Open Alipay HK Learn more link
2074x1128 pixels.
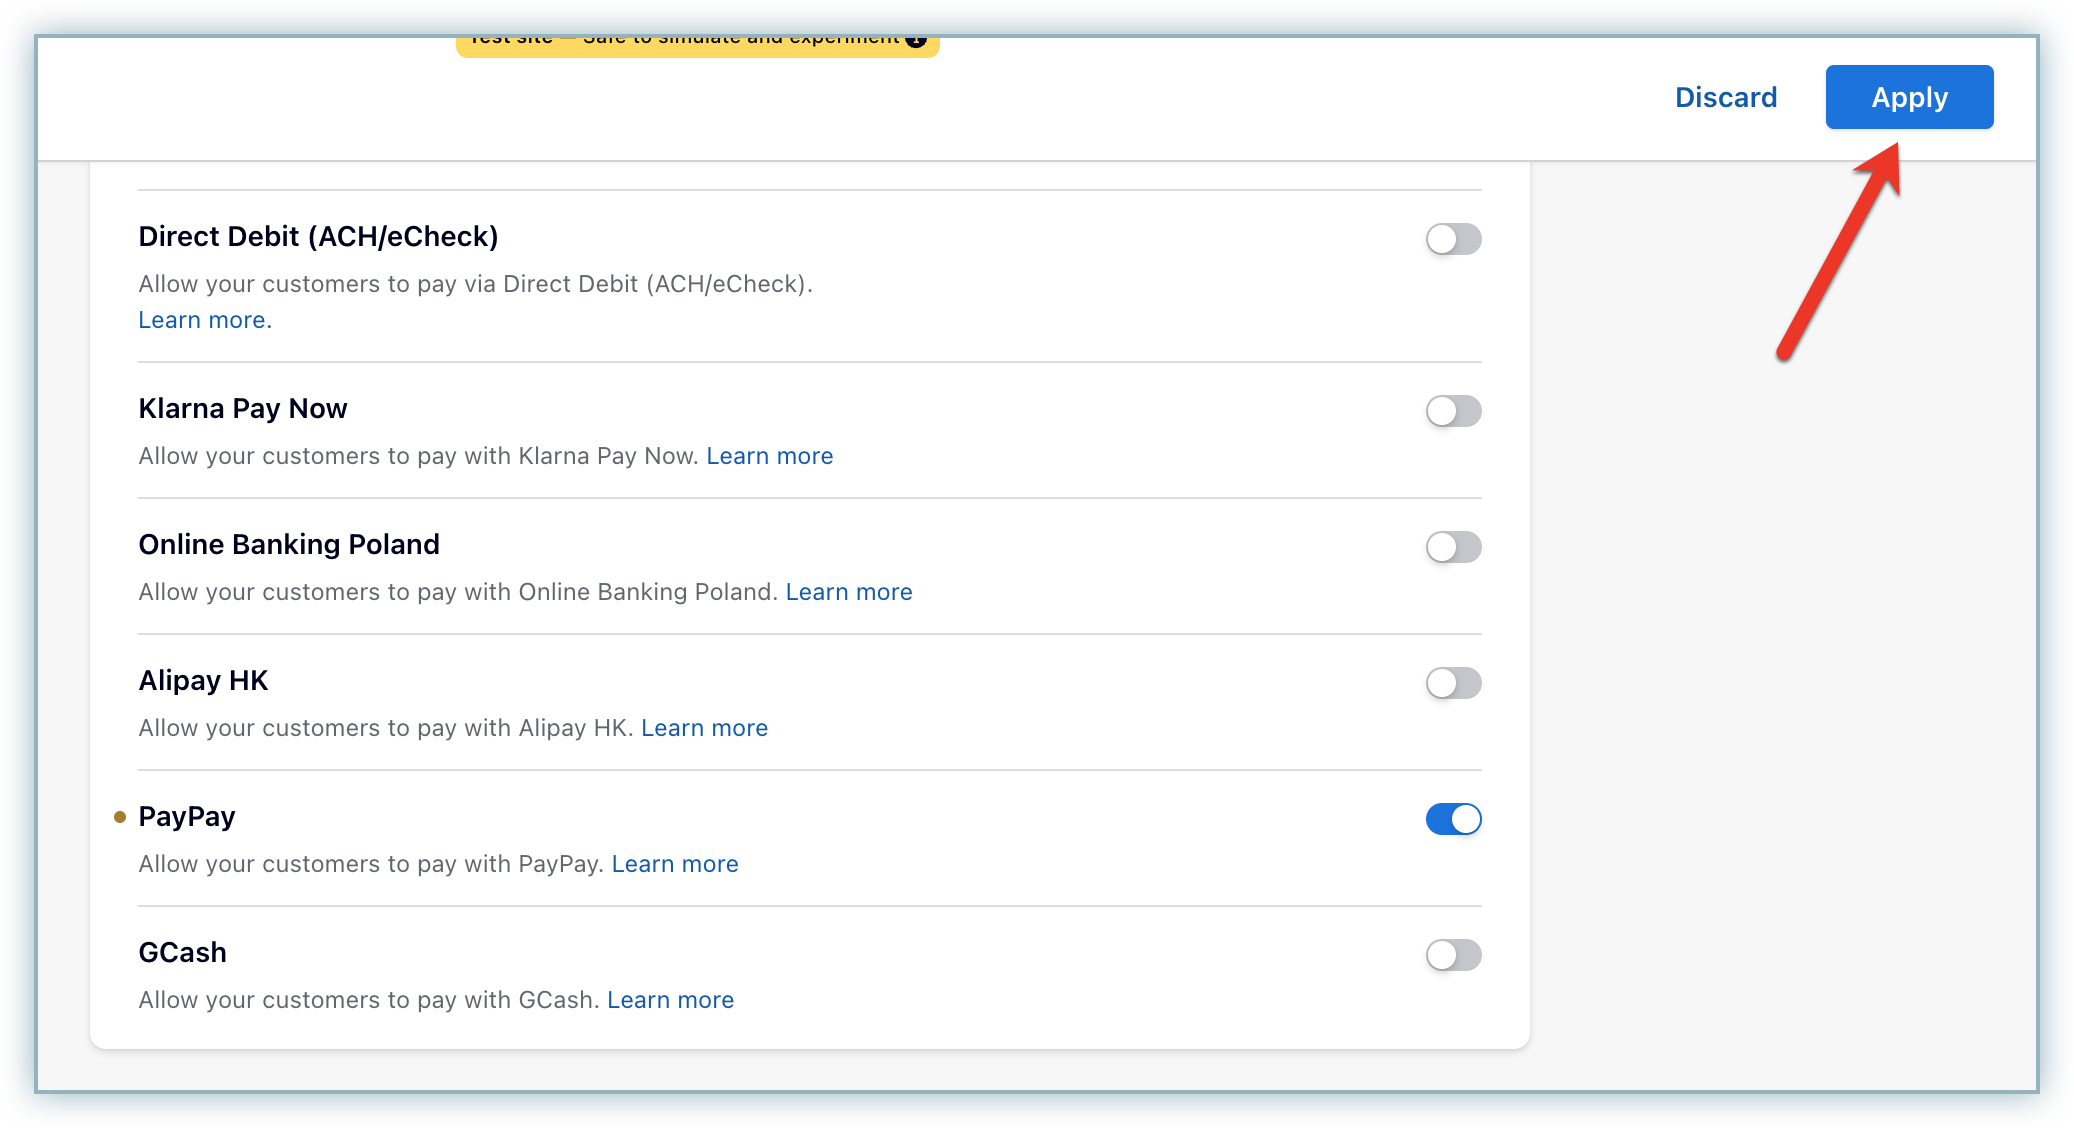pos(705,728)
